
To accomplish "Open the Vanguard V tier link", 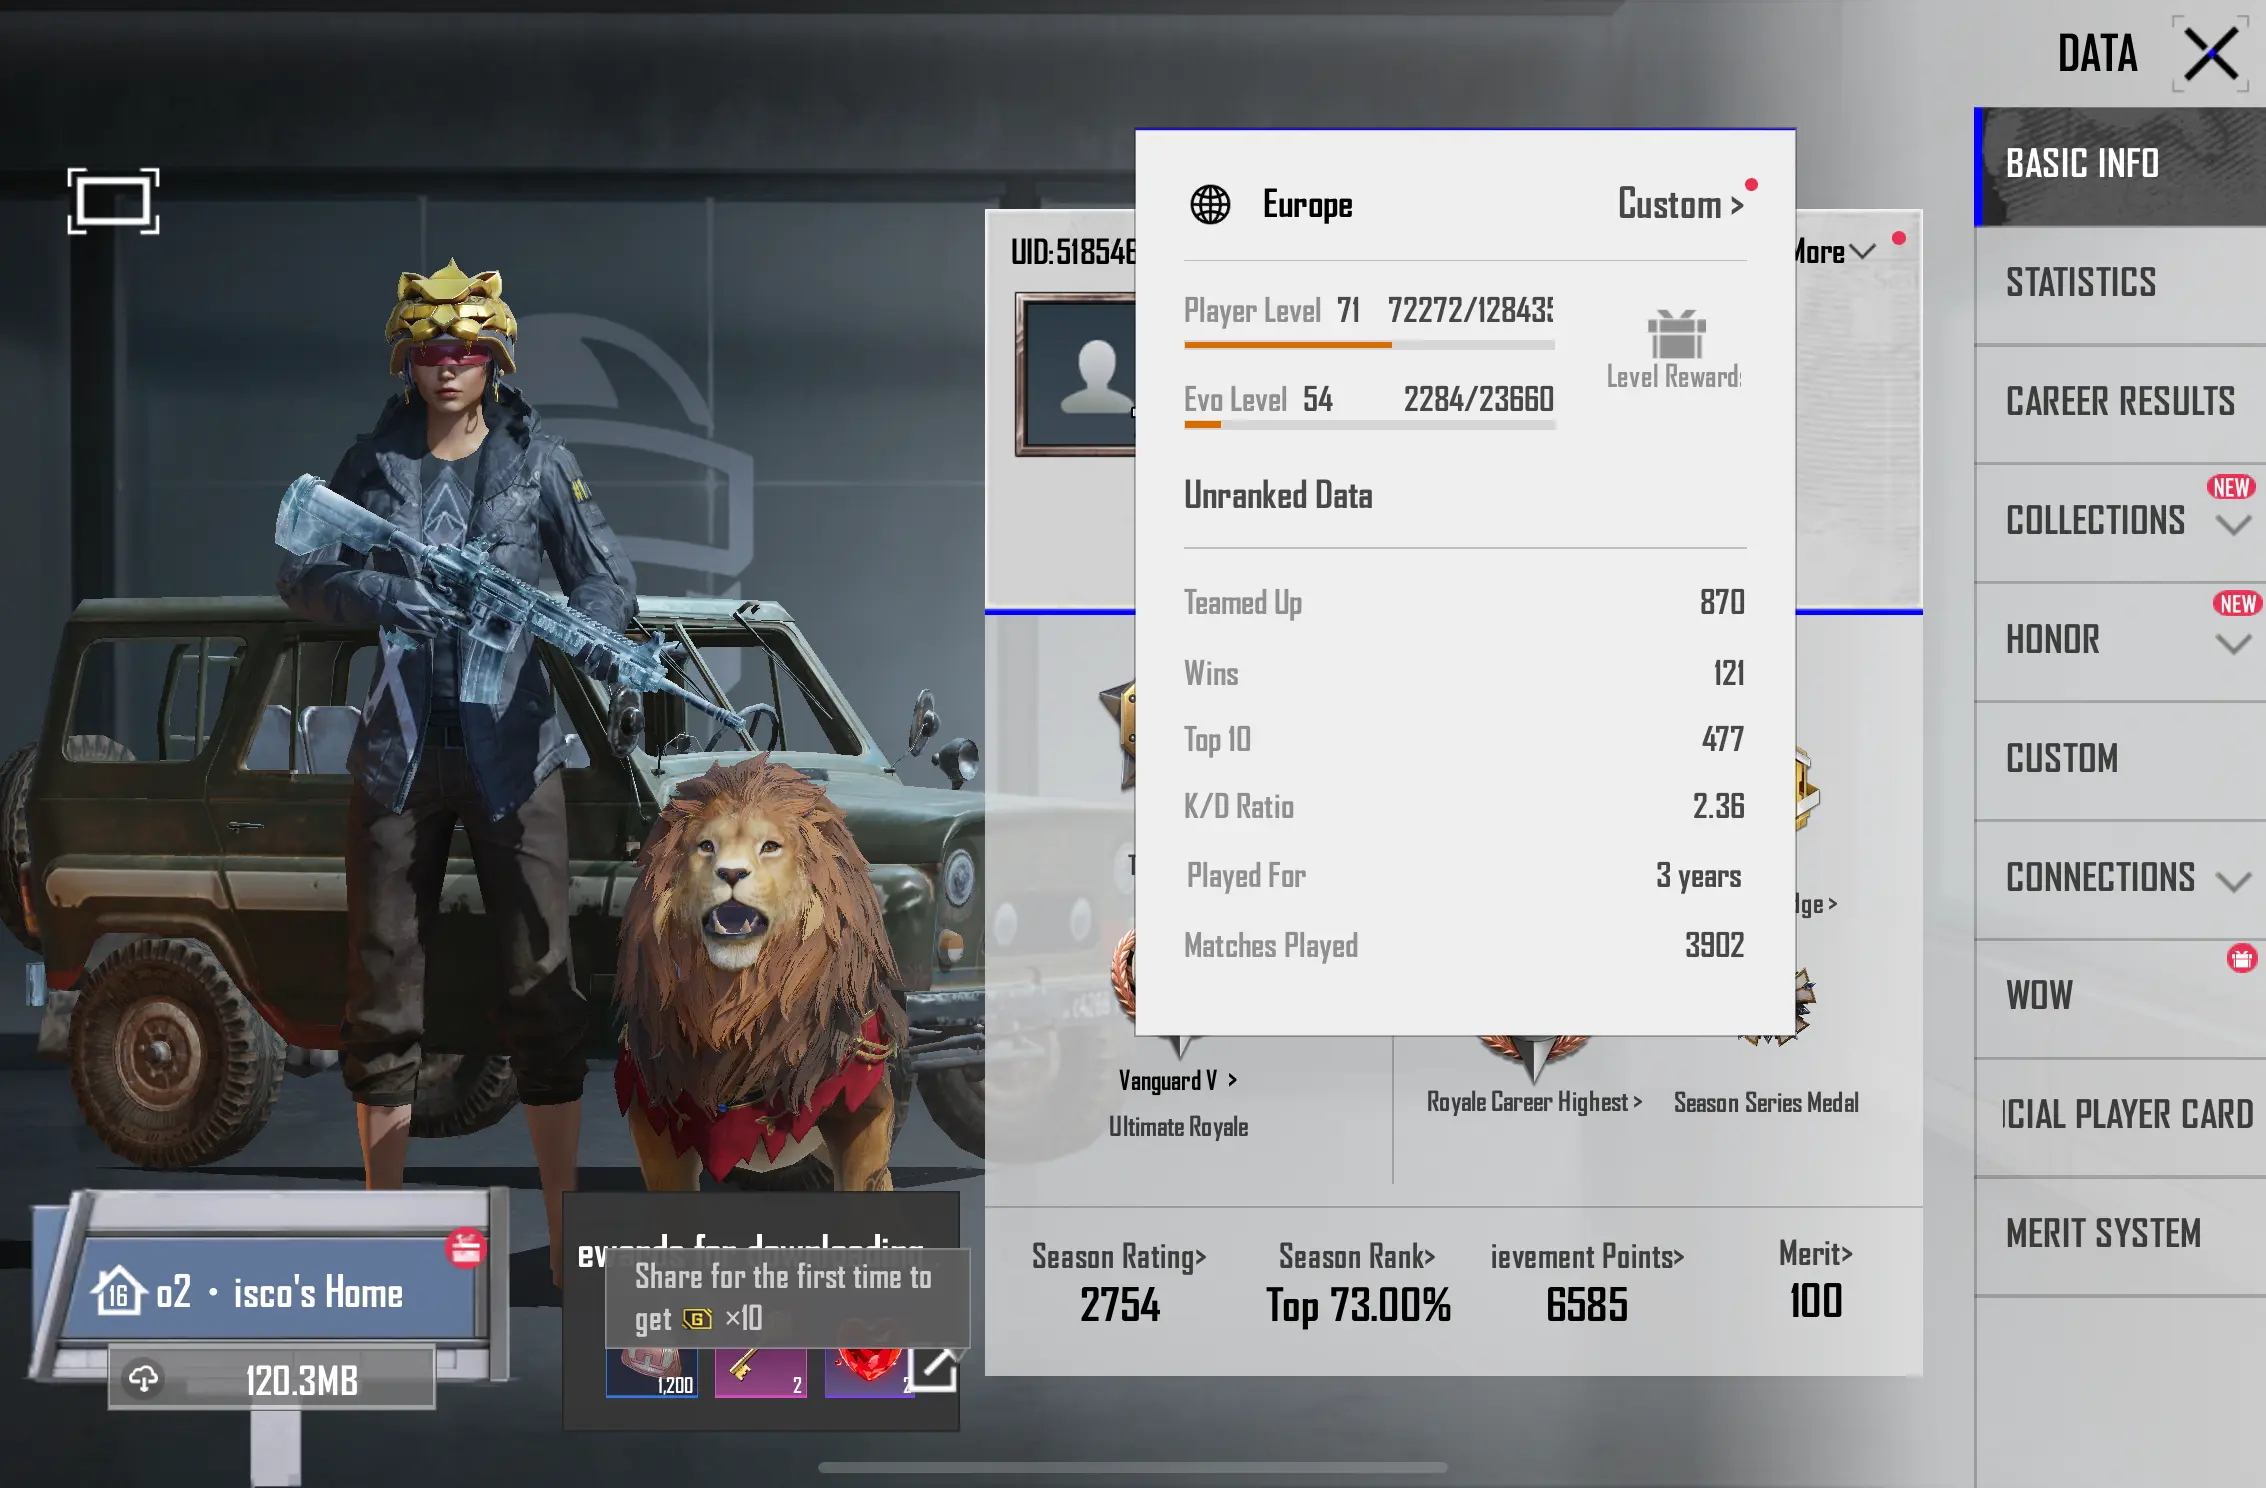I will pyautogui.click(x=1177, y=1081).
